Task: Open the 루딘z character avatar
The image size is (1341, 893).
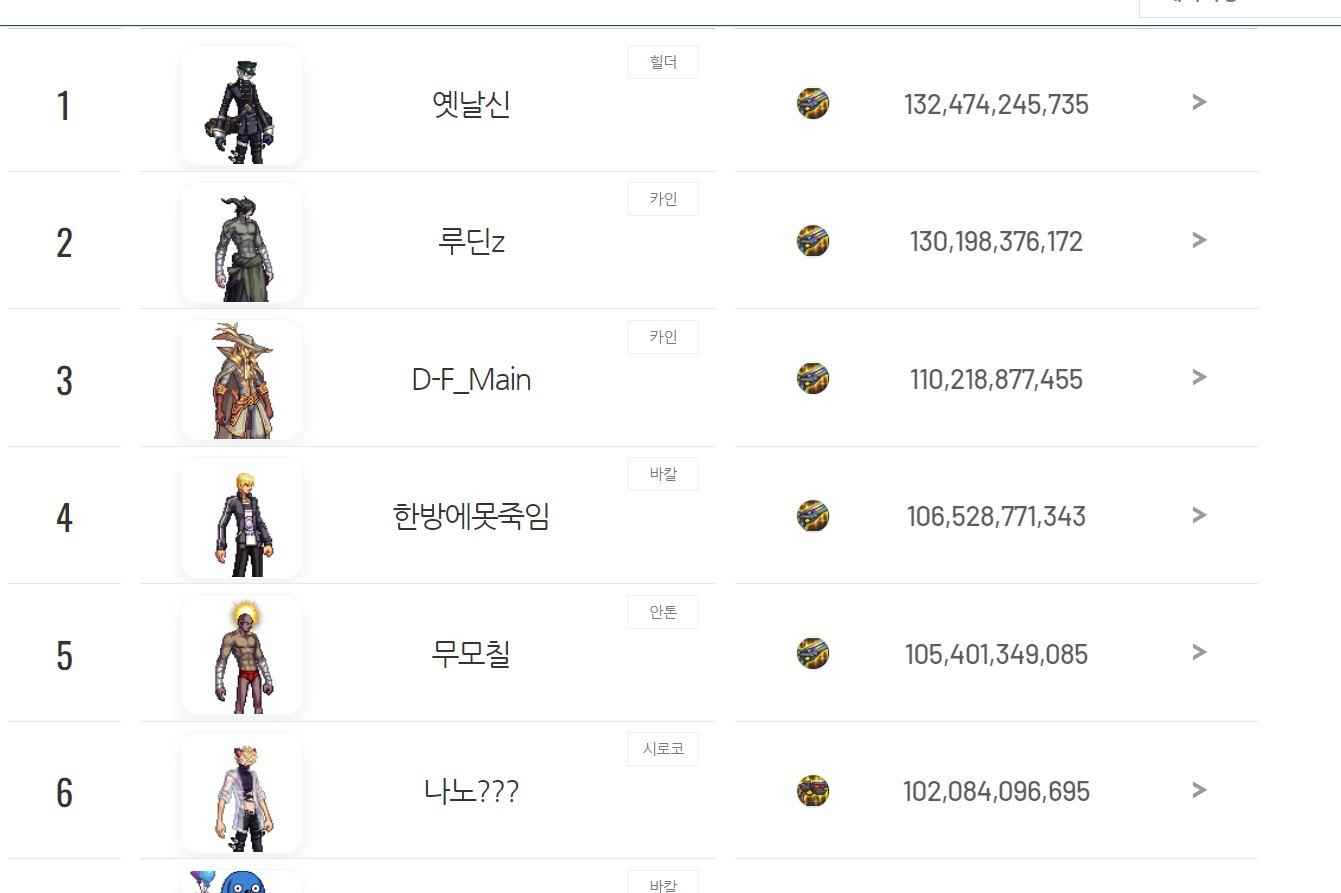Action: (241, 242)
